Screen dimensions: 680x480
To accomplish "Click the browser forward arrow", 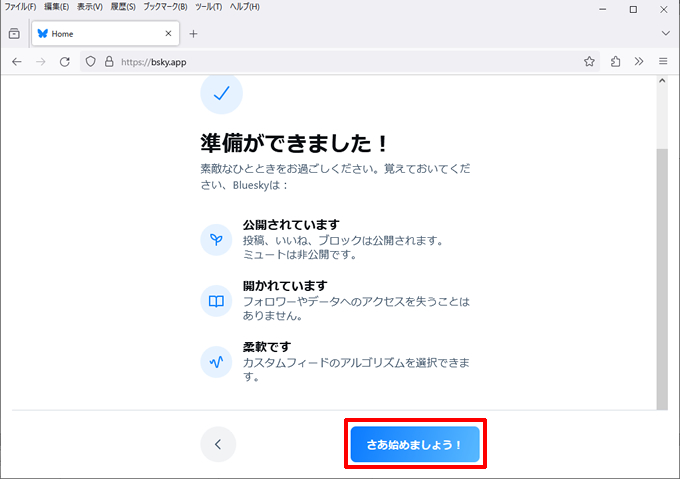I will coord(41,62).
